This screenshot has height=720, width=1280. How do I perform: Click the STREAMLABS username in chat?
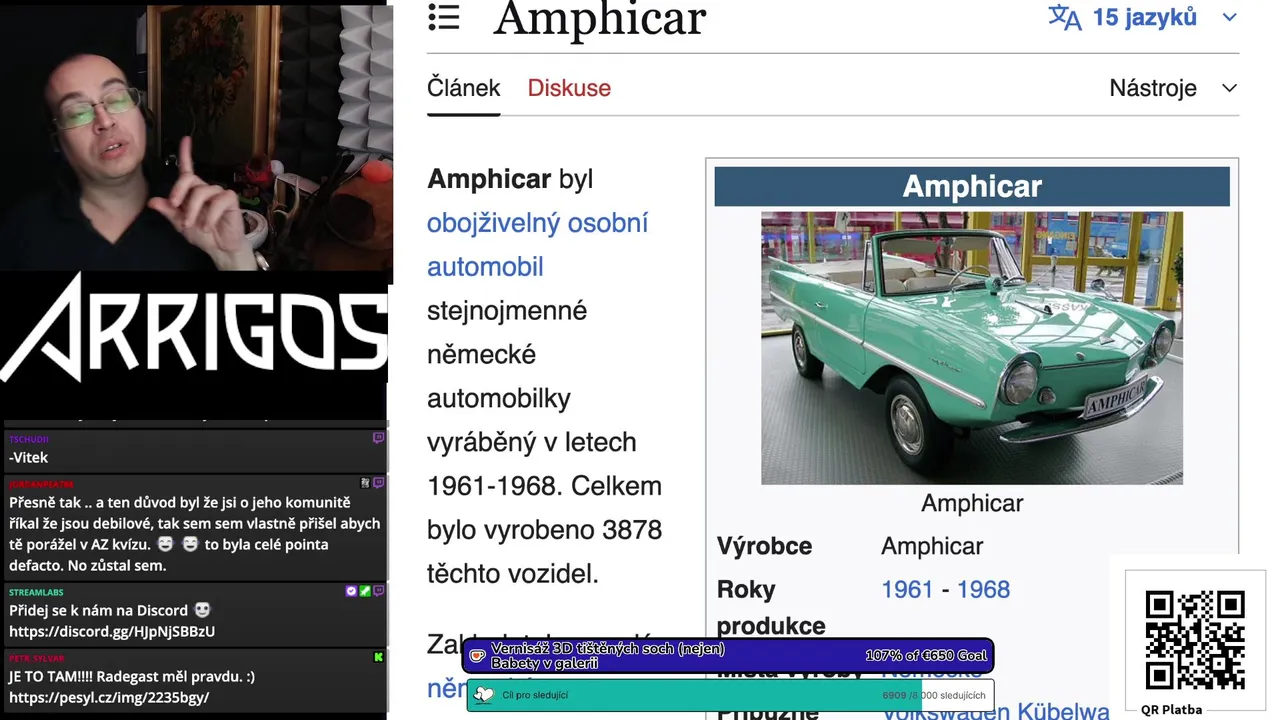click(x=36, y=592)
